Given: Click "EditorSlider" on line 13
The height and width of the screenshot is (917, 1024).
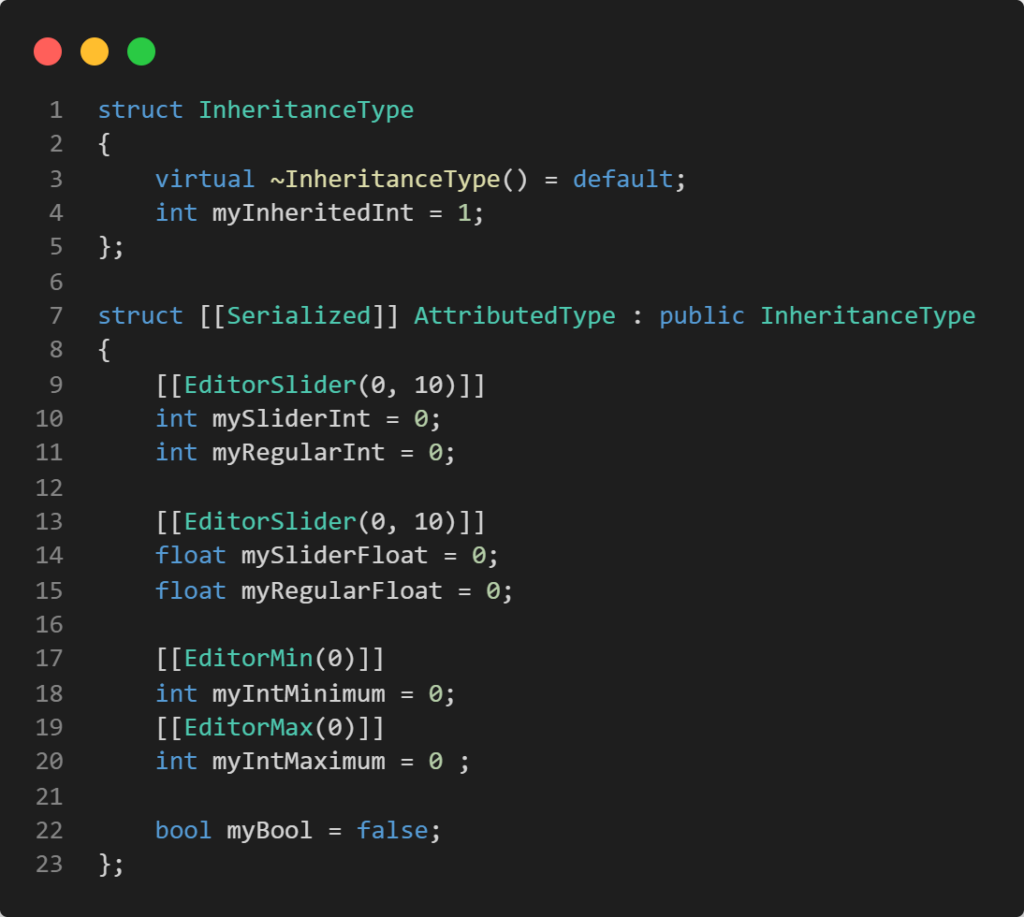Looking at the screenshot, I should [270, 521].
